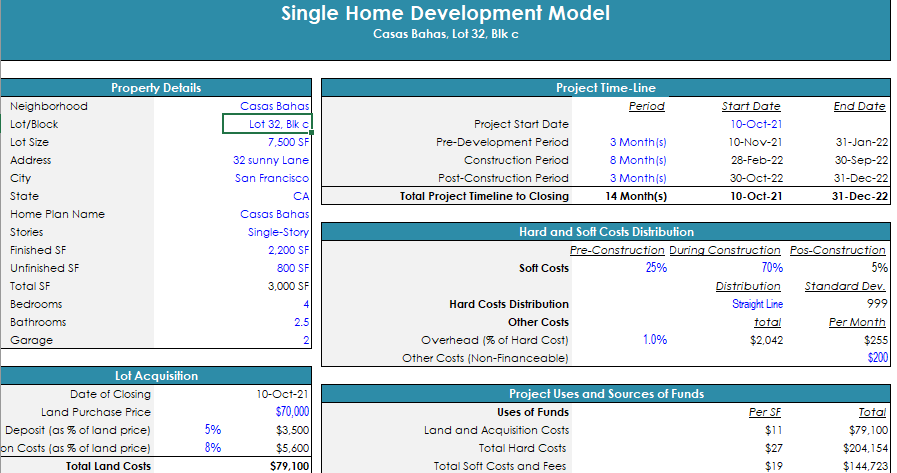Choose the Stories cell Single-Story
This screenshot has width=897, height=473.
tap(278, 232)
